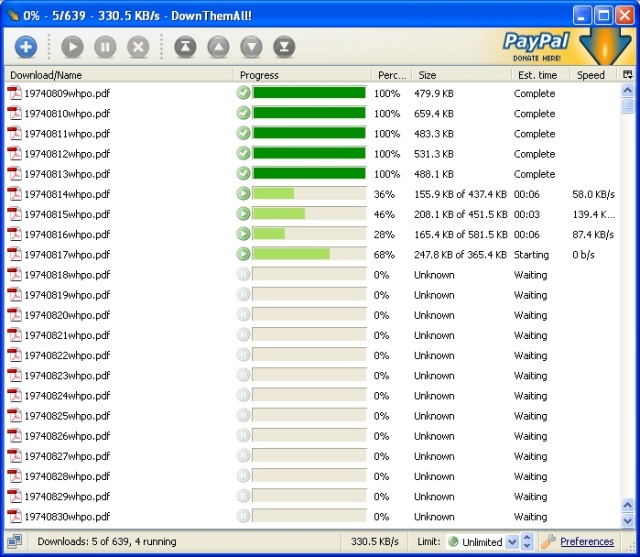Viewport: 640px width, 557px height.
Task: Click the PDF icon of 19740812whpo.pdf
Action: (x=15, y=153)
